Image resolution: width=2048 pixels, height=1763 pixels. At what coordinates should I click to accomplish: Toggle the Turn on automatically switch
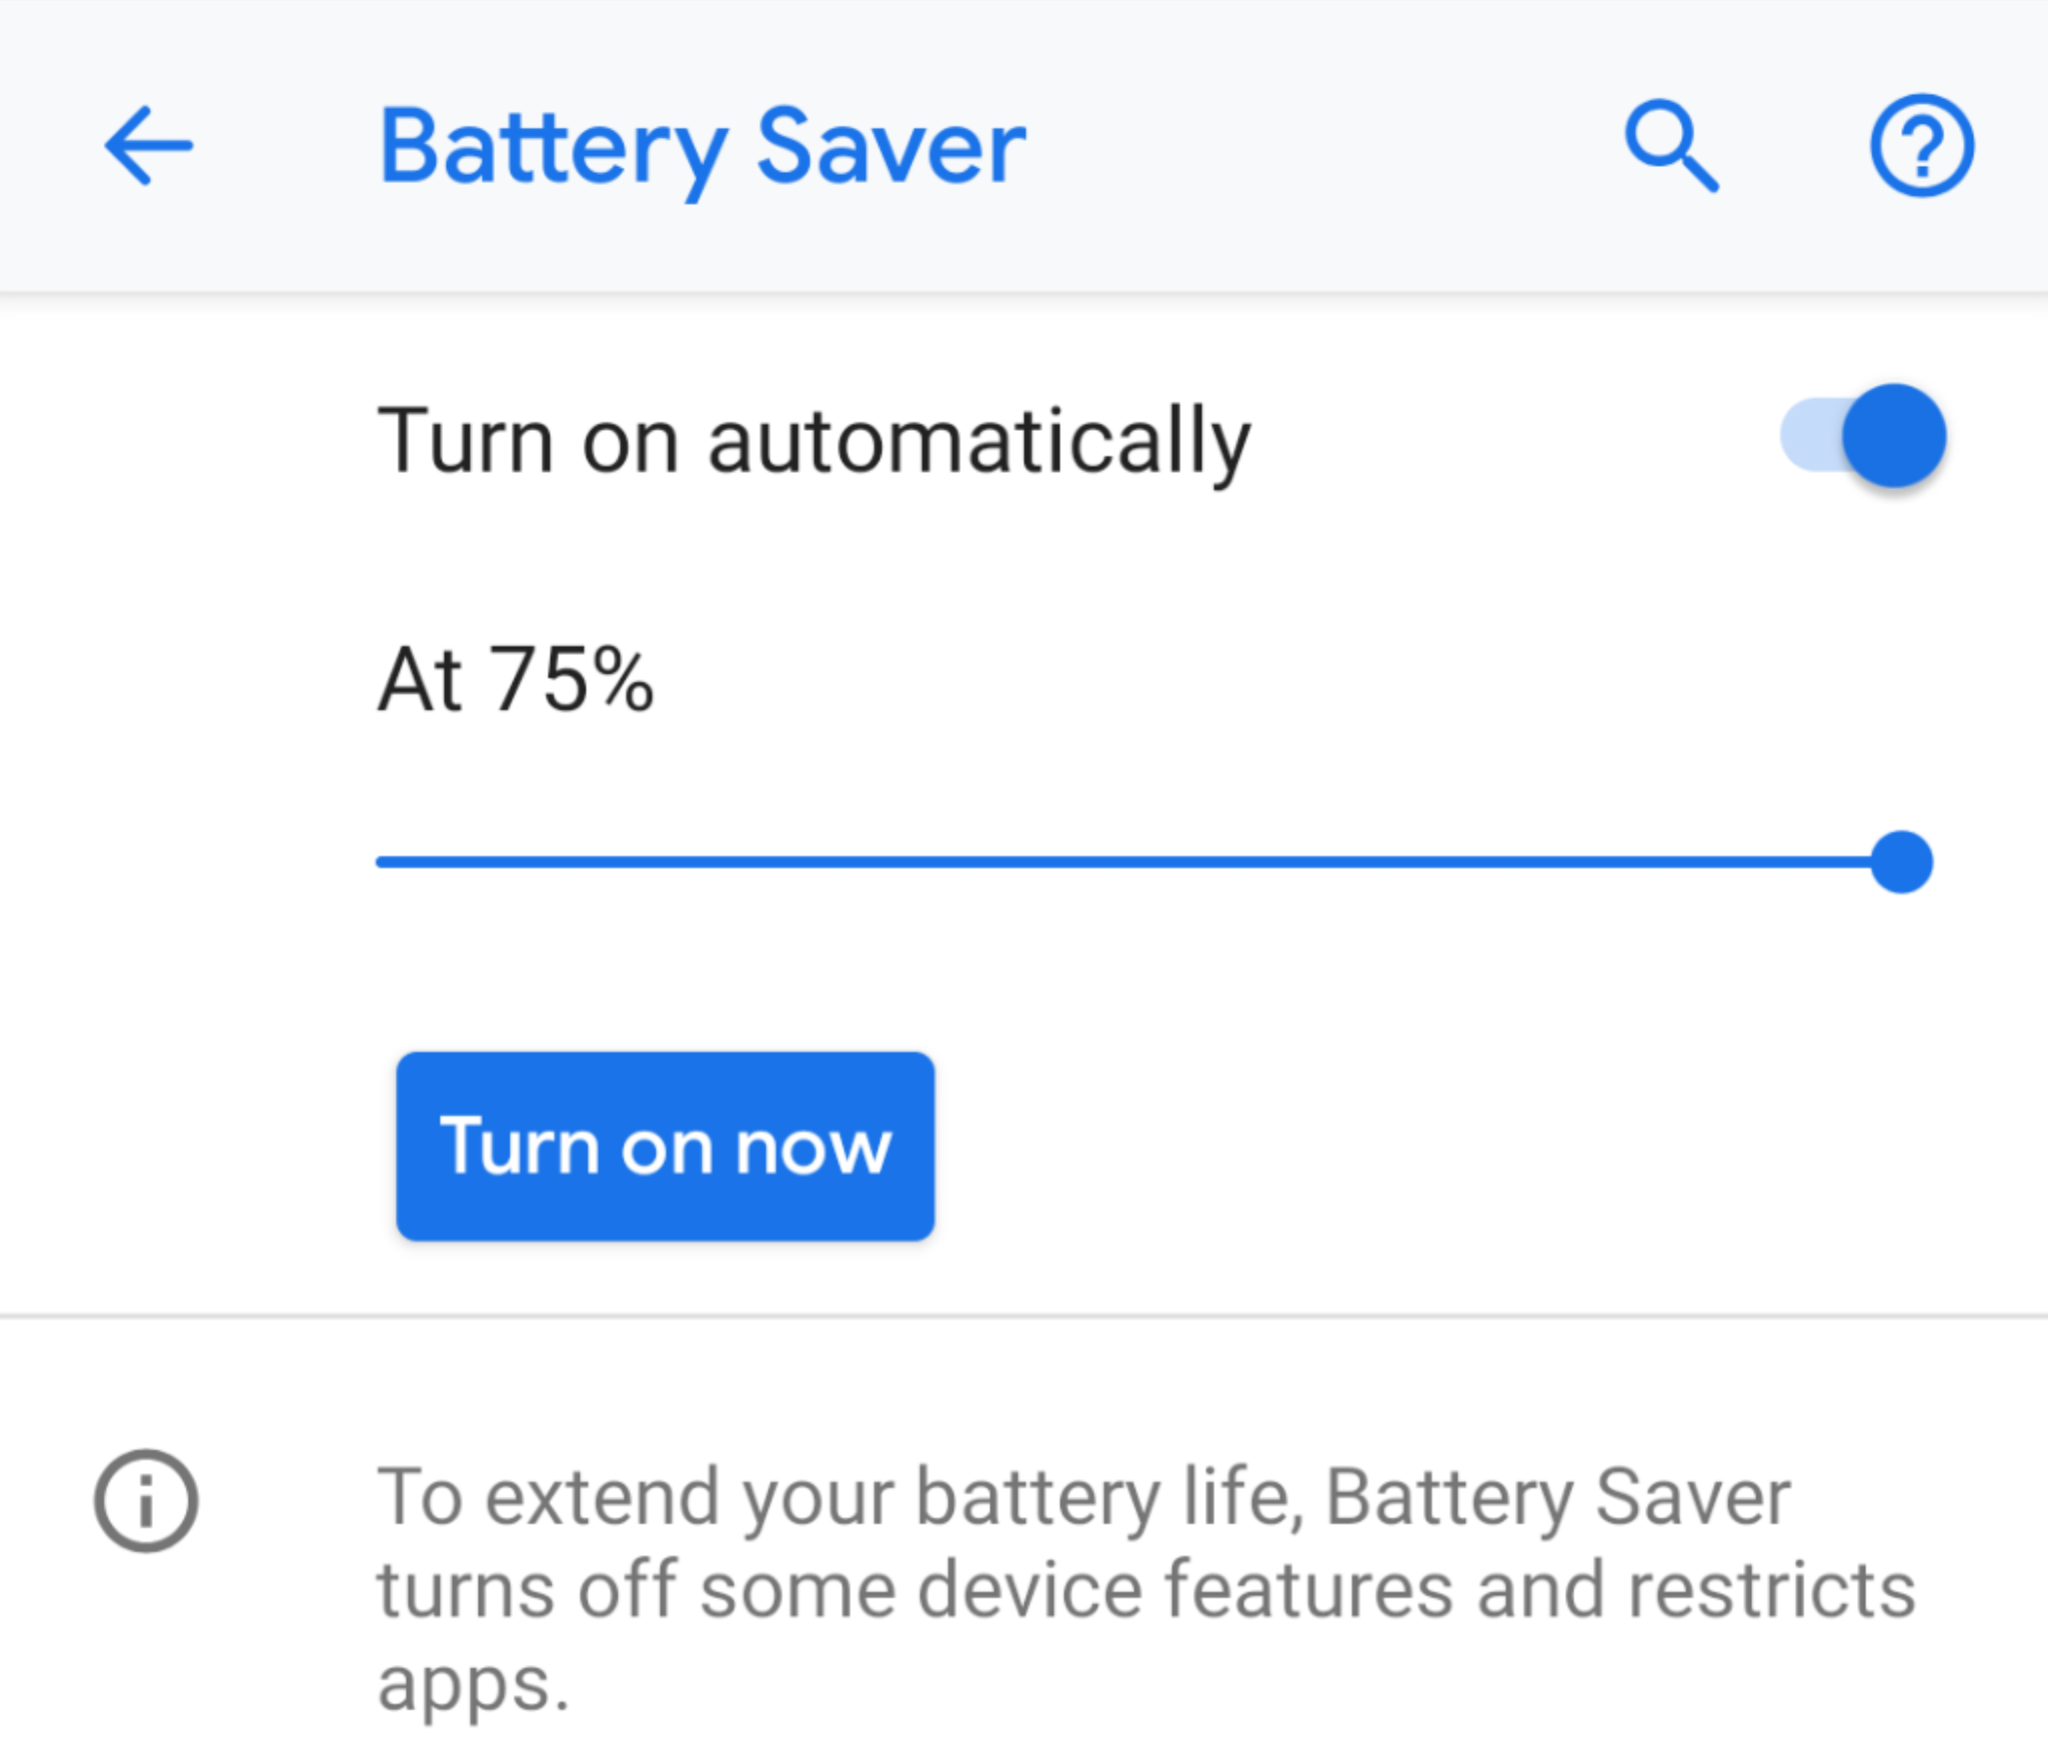point(1862,436)
